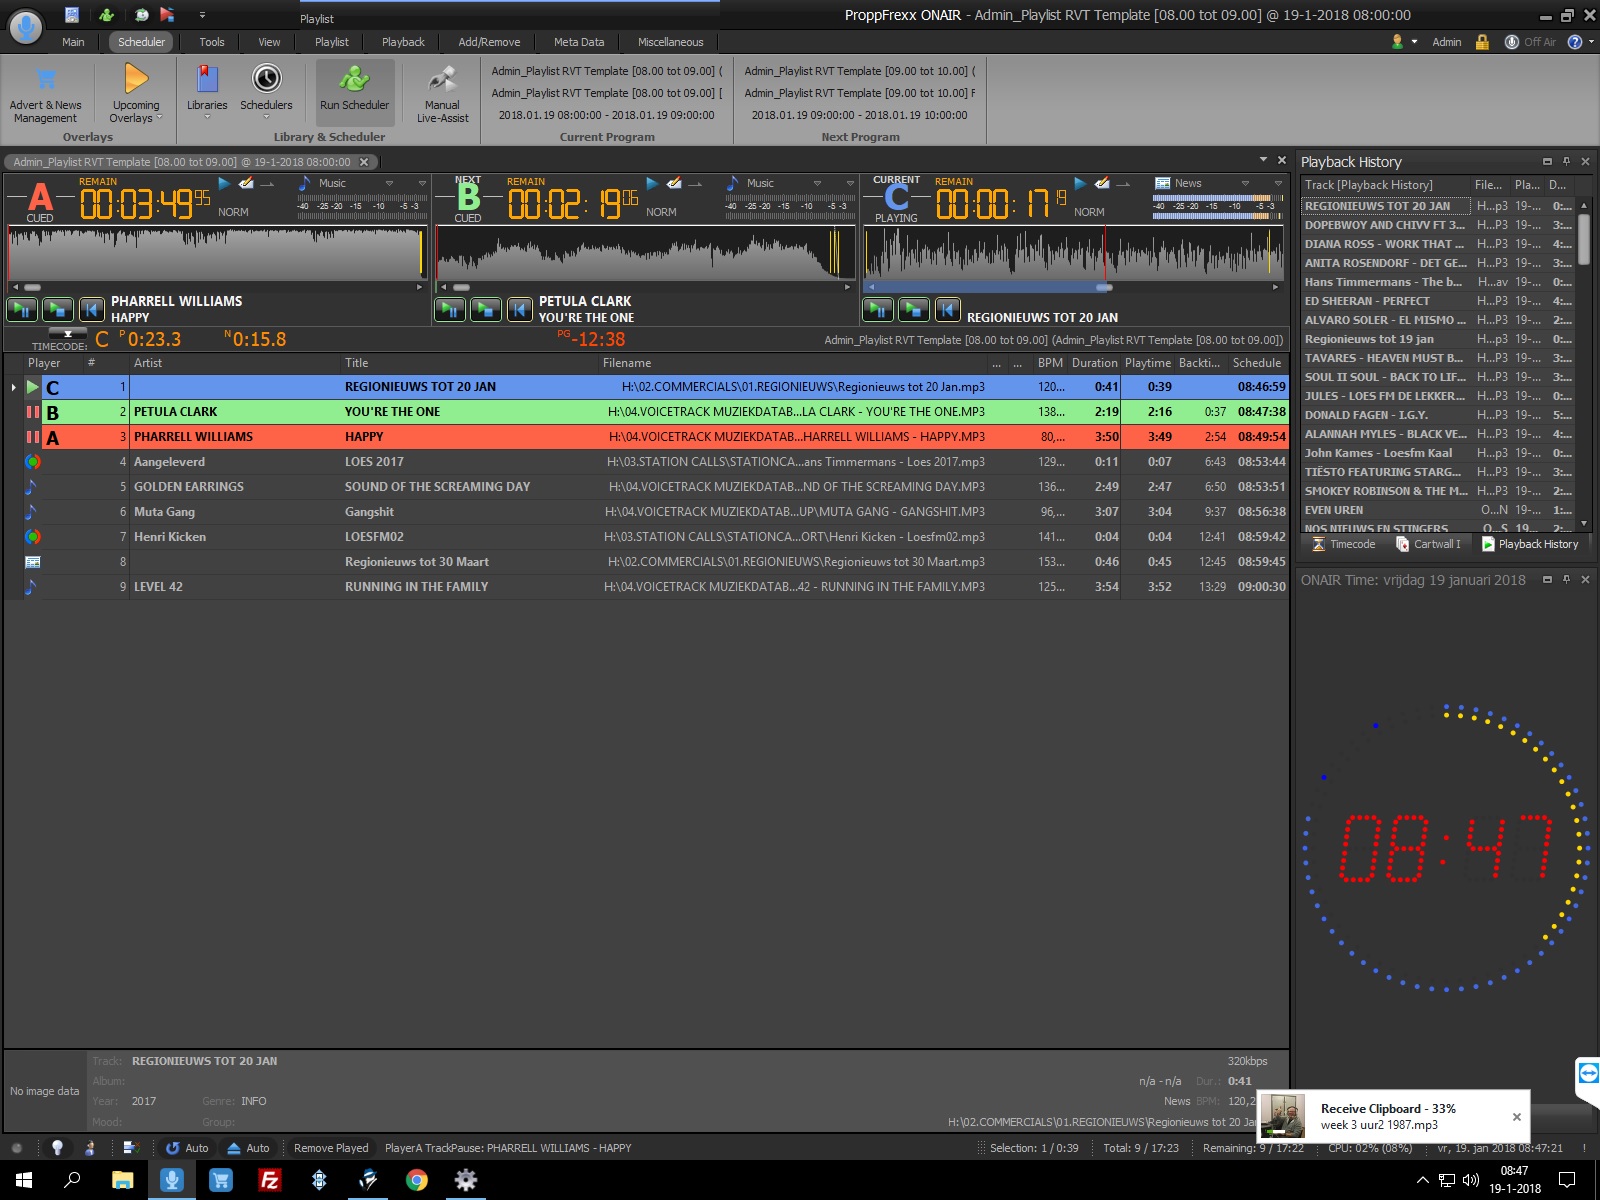Click the lightbulb icon in the status bar
The image size is (1600, 1200).
[x=57, y=1148]
